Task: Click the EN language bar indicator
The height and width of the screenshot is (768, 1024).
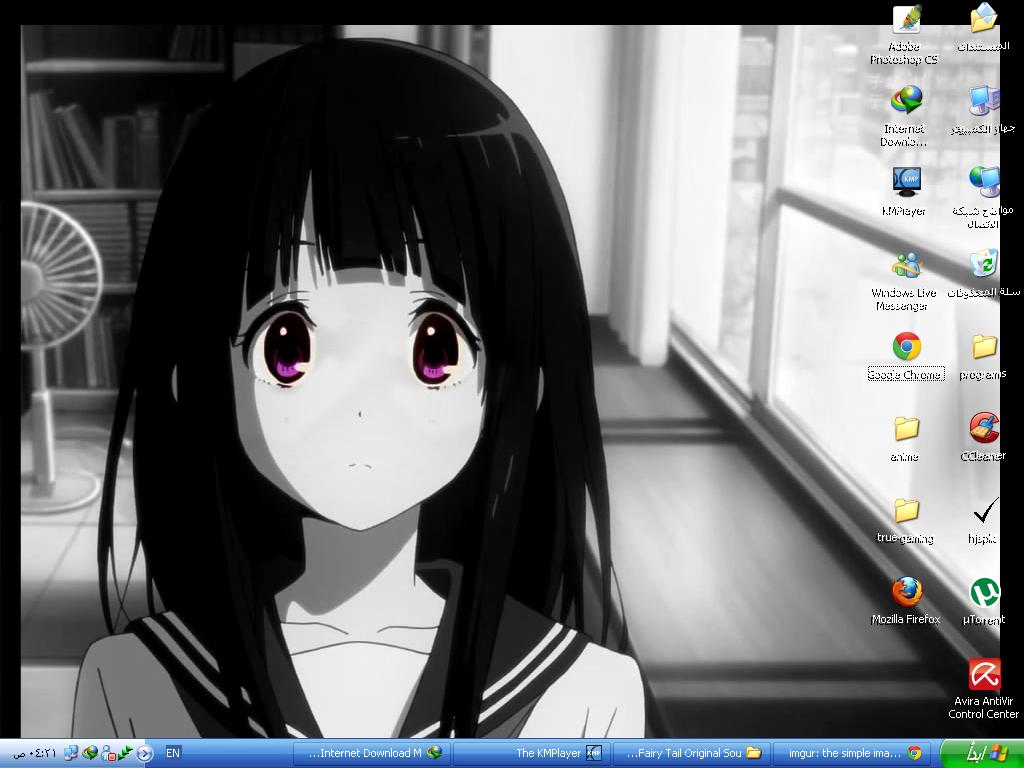Action: [x=172, y=753]
